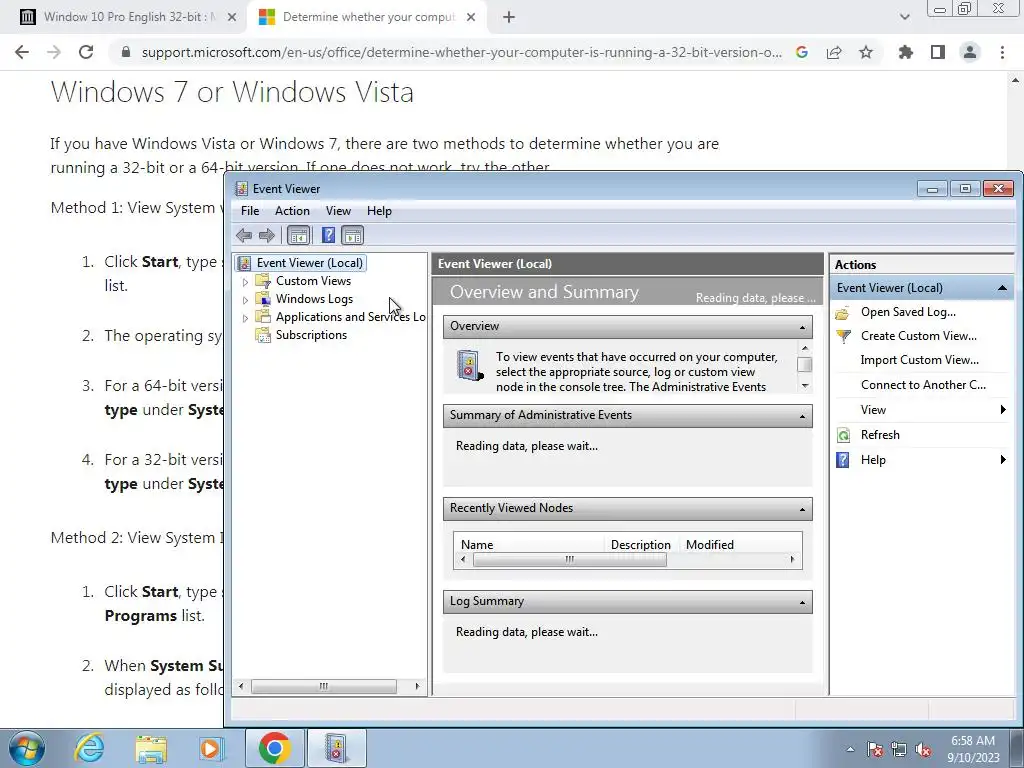This screenshot has height=768, width=1024.
Task: Open the View menu in Event Viewer
Action: pos(338,211)
